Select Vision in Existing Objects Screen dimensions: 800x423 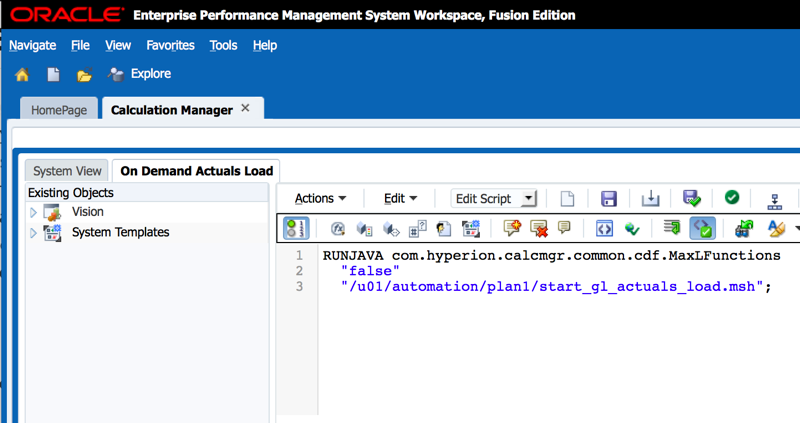(87, 212)
